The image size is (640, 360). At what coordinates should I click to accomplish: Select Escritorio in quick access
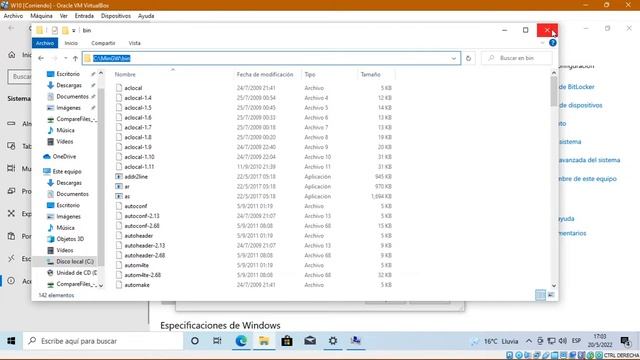(x=68, y=74)
